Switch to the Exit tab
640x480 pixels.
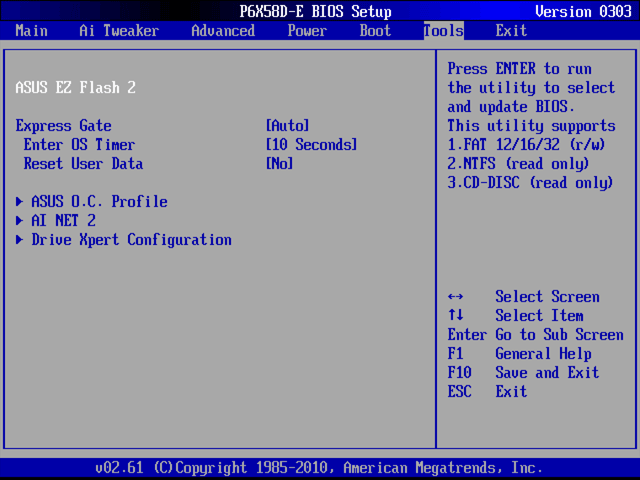pos(511,31)
